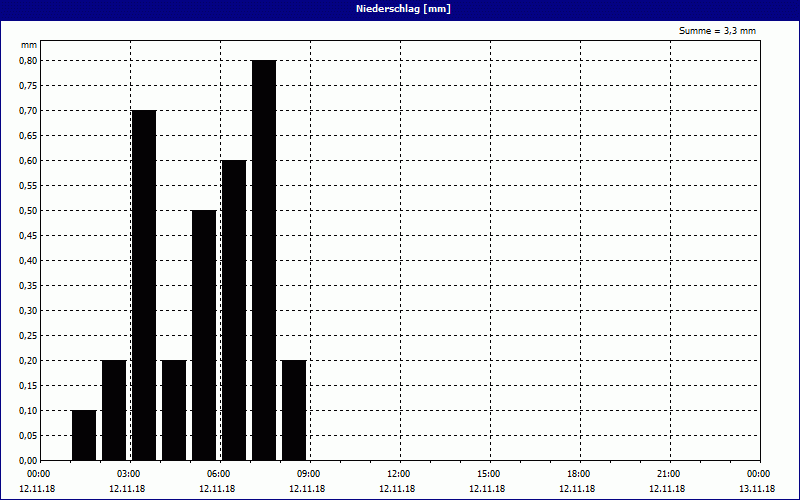Click the 0,20 mm bar just before 03:00
This screenshot has width=800, height=500.
[114, 410]
